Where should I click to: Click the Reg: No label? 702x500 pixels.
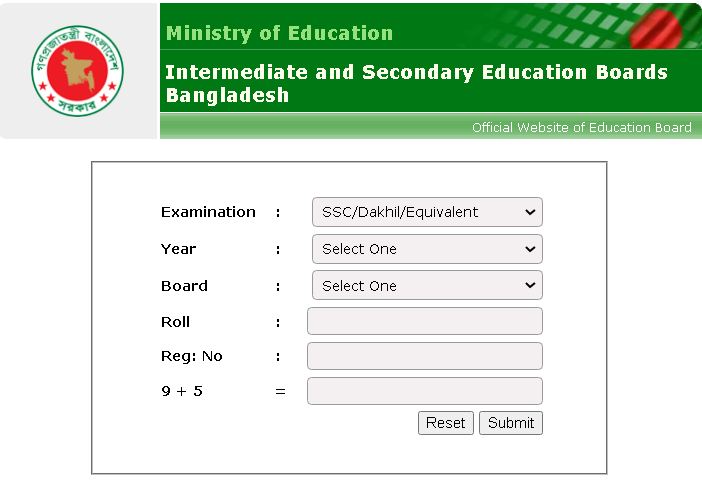coord(191,356)
